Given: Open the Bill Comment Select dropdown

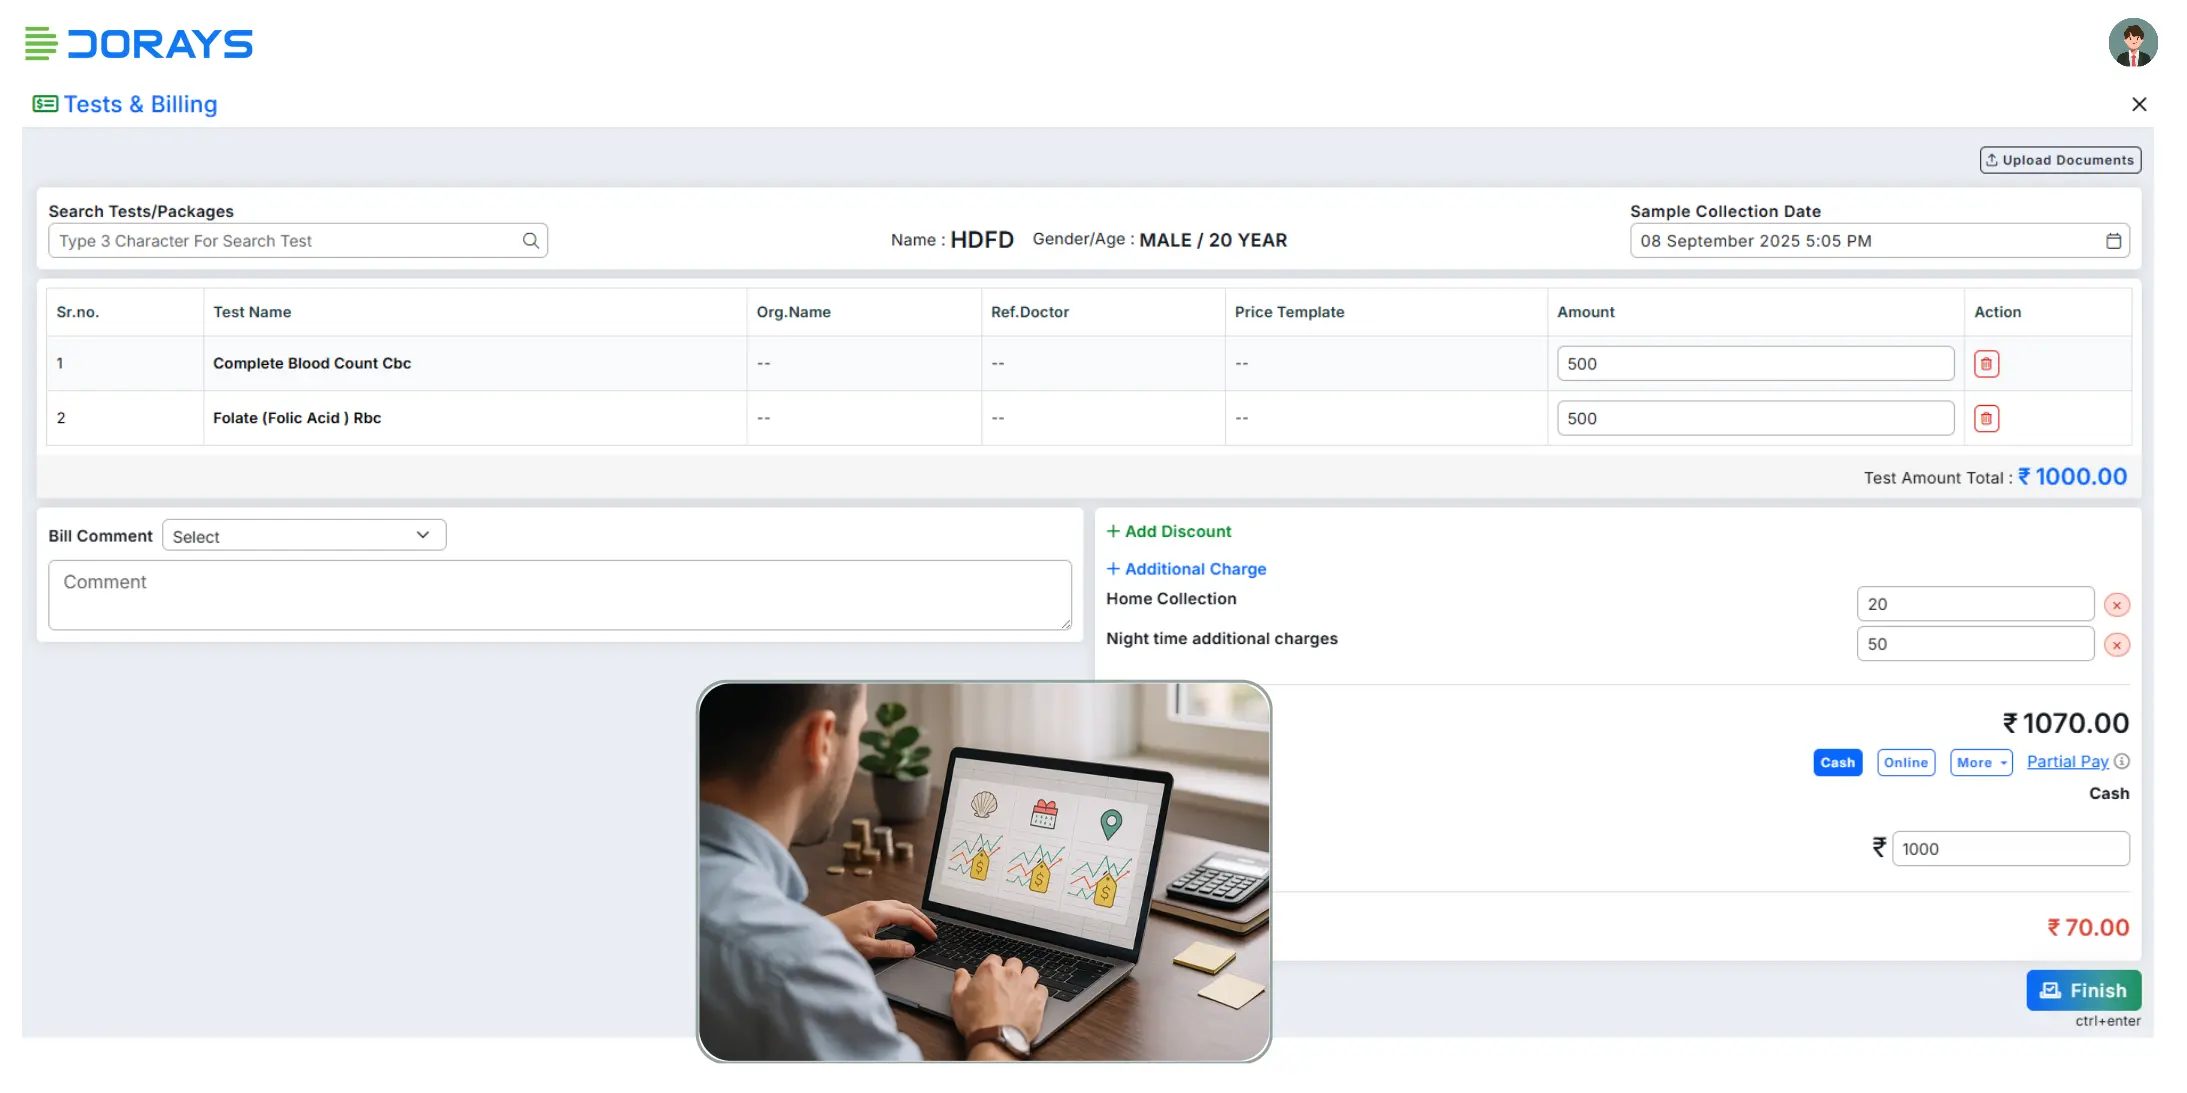Looking at the screenshot, I should (x=304, y=536).
